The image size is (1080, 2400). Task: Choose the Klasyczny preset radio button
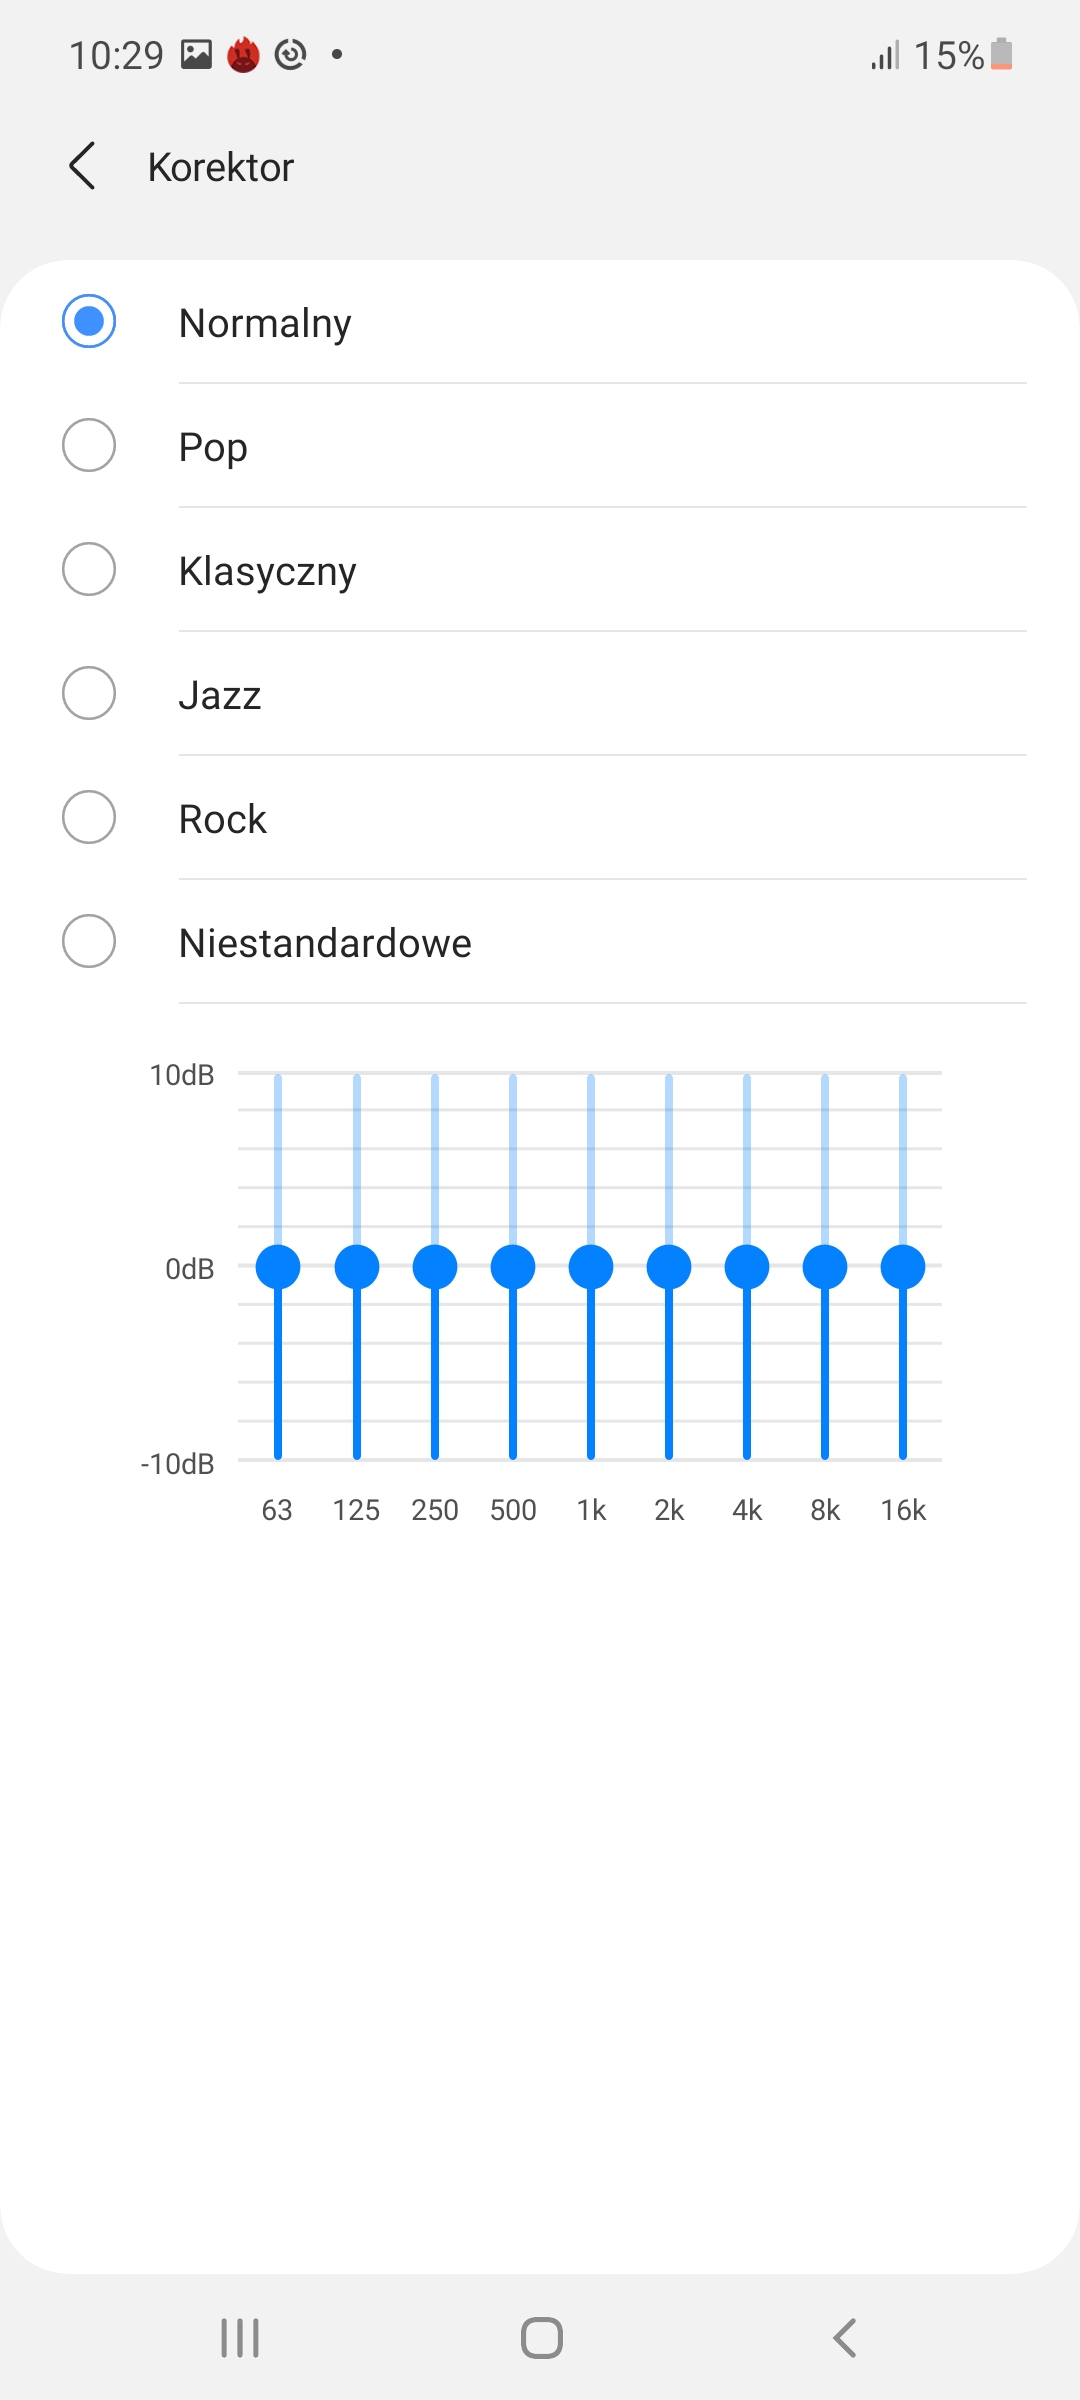tap(89, 570)
